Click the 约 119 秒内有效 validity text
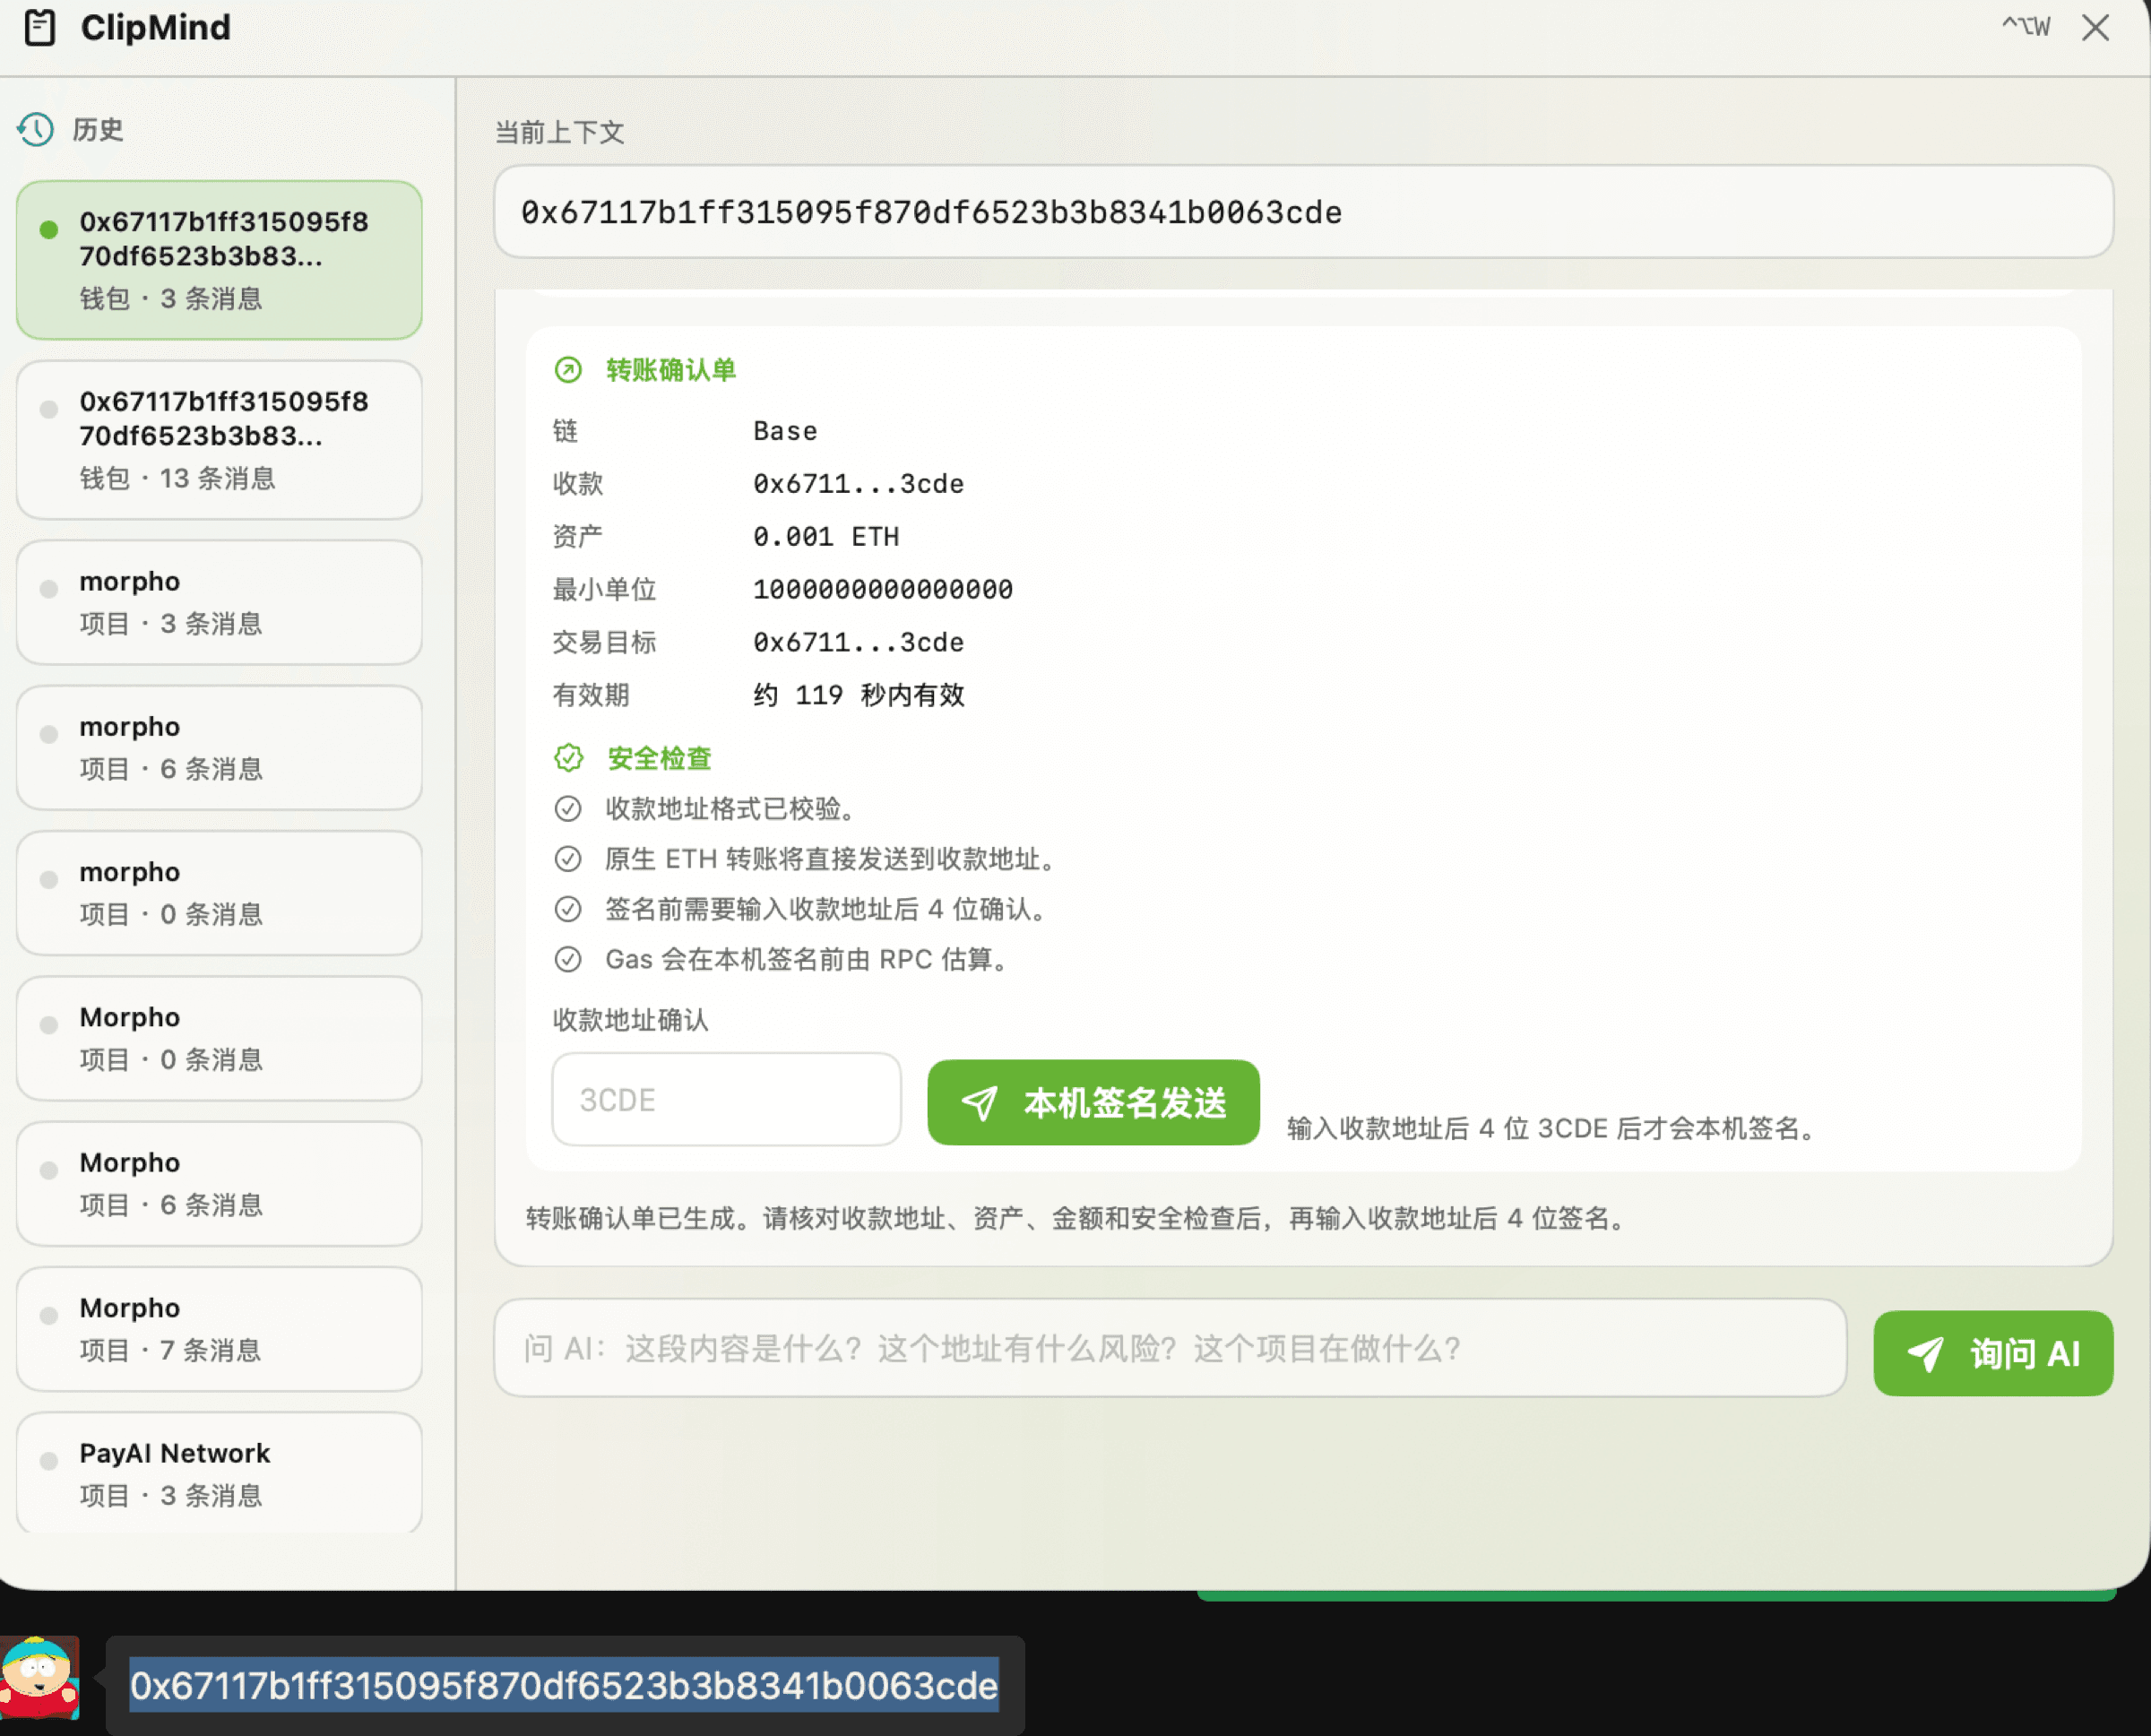Image resolution: width=2151 pixels, height=1736 pixels. [x=858, y=695]
